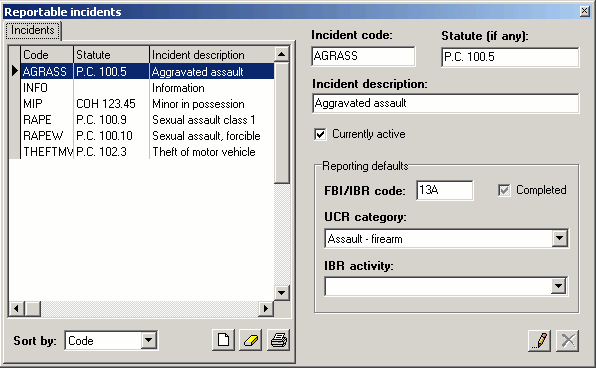Select the Incidents tab
This screenshot has width=596, height=368.
click(33, 30)
